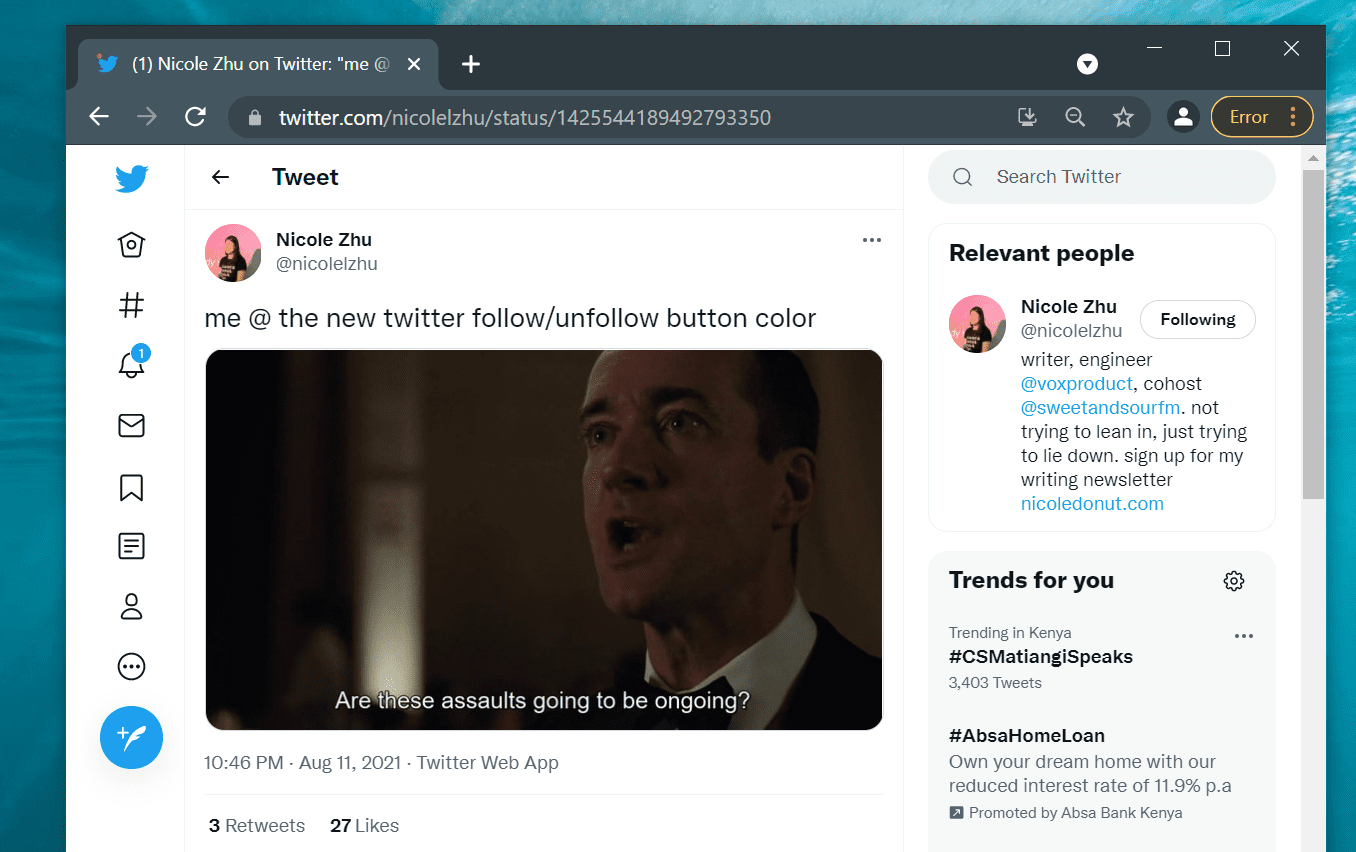
Task: Open the Lists icon in sidebar
Action: 131,546
